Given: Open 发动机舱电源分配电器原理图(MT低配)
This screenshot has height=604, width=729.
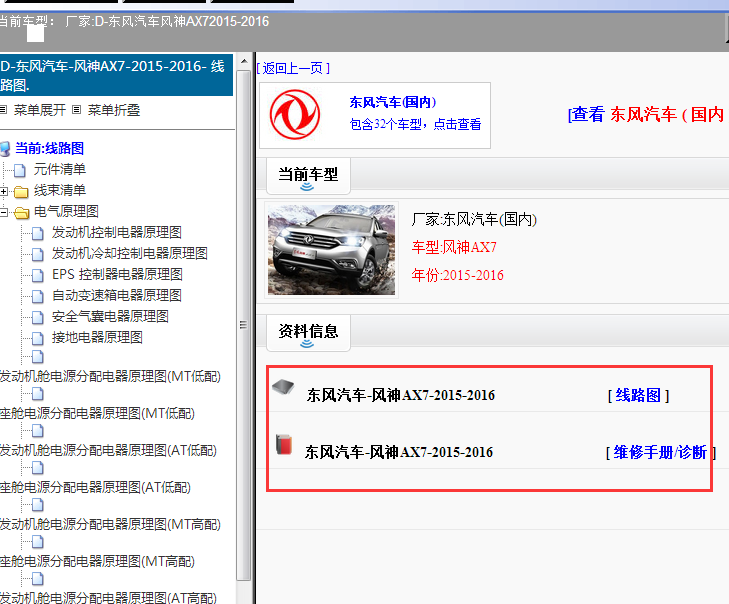Looking at the screenshot, I should pos(110,376).
